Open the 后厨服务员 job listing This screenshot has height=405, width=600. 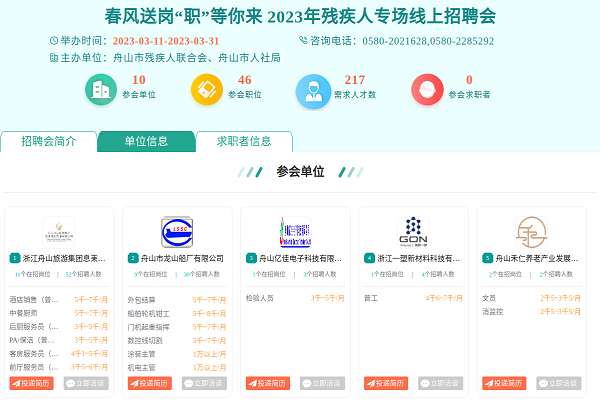click(34, 327)
